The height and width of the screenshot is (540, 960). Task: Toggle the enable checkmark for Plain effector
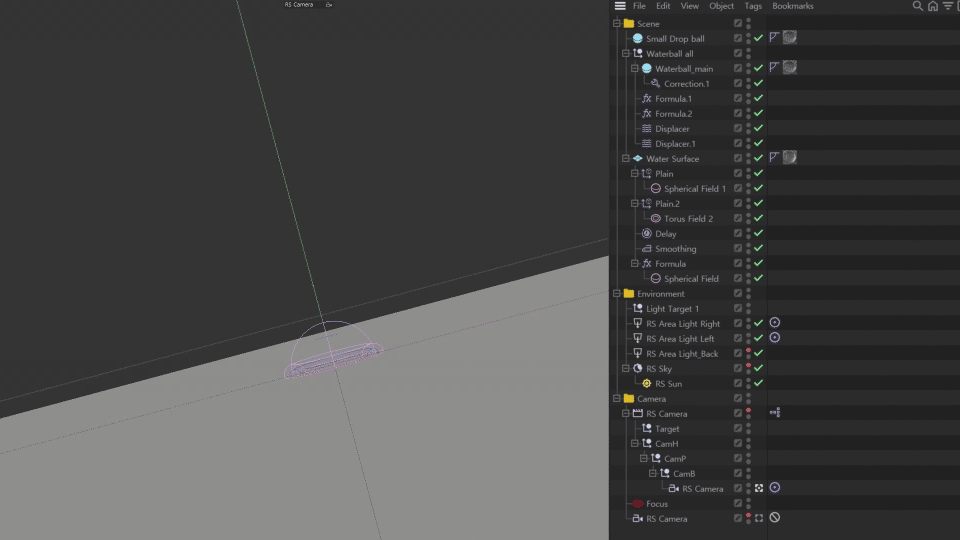click(x=759, y=173)
